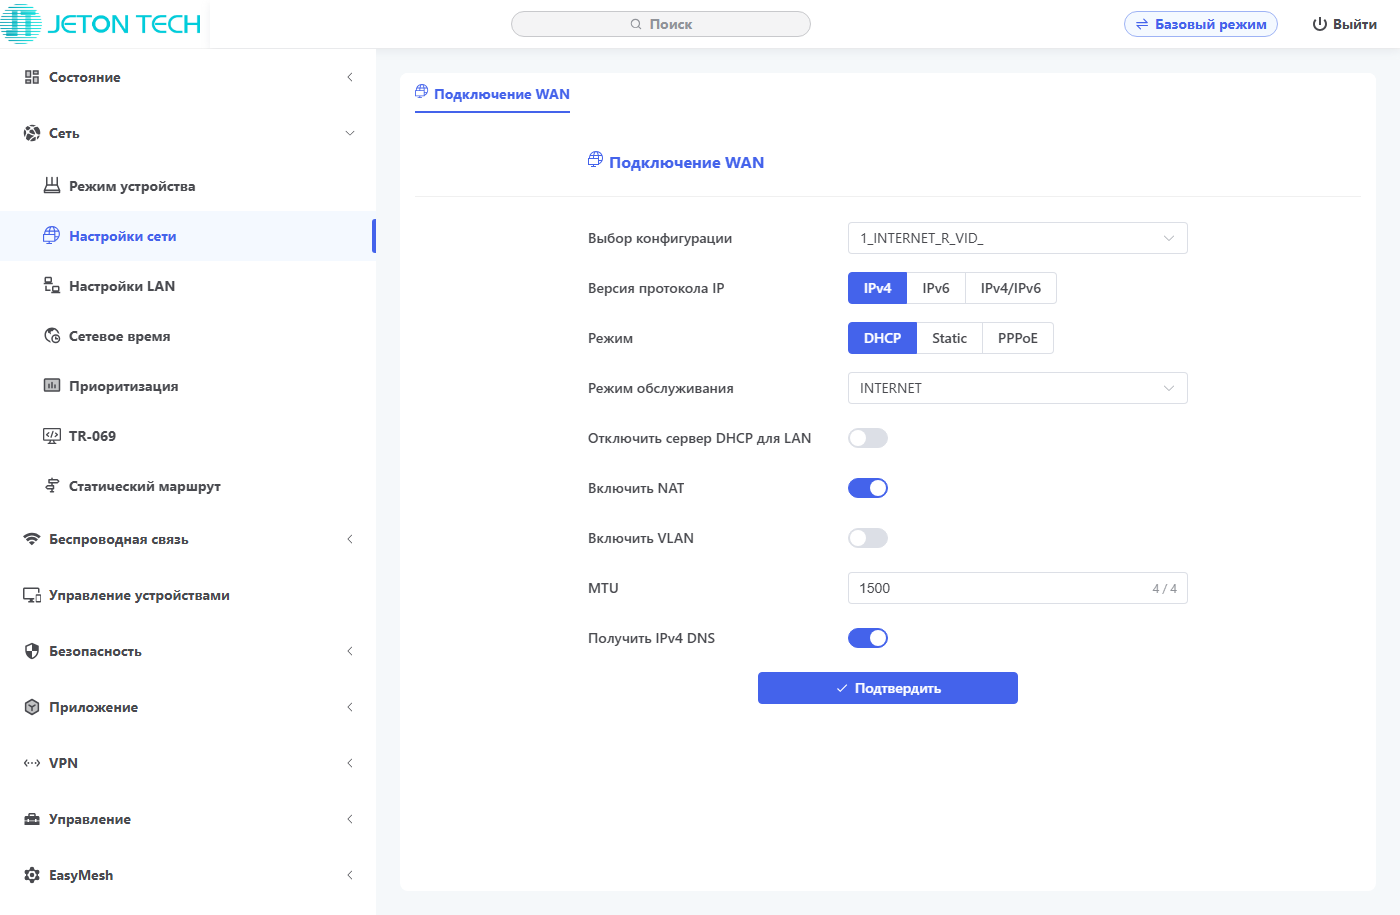The image size is (1400, 915).
Task: Switch to Базовый режим
Action: (1200, 24)
